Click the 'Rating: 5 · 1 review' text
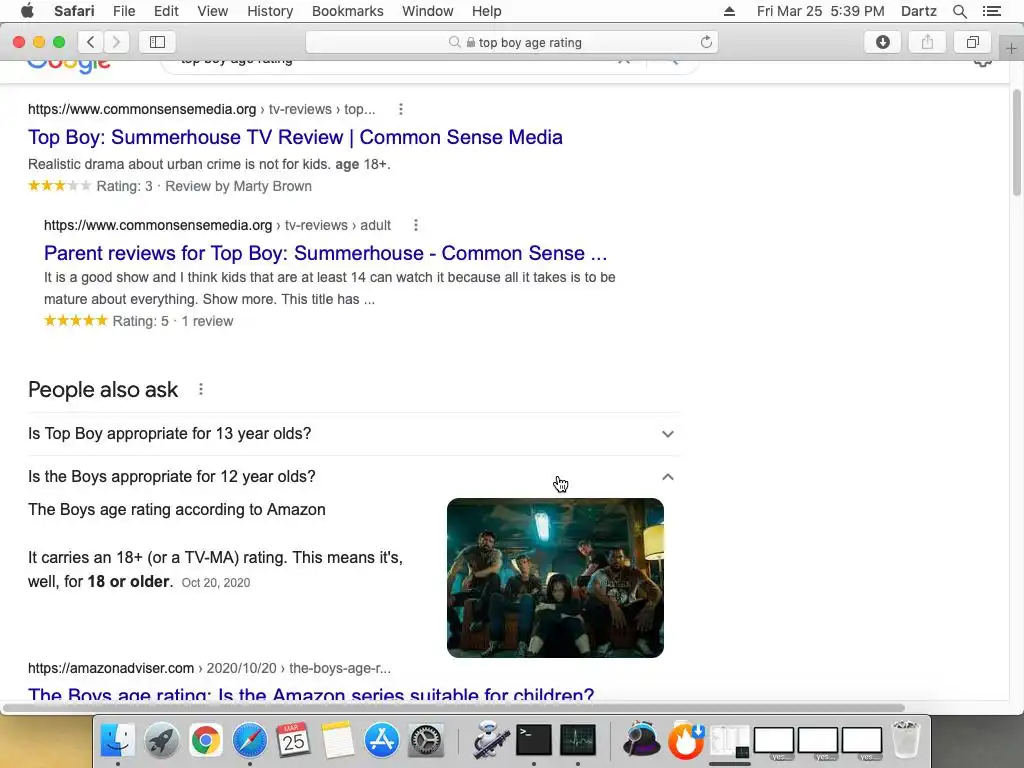The image size is (1024, 768). tap(172, 321)
